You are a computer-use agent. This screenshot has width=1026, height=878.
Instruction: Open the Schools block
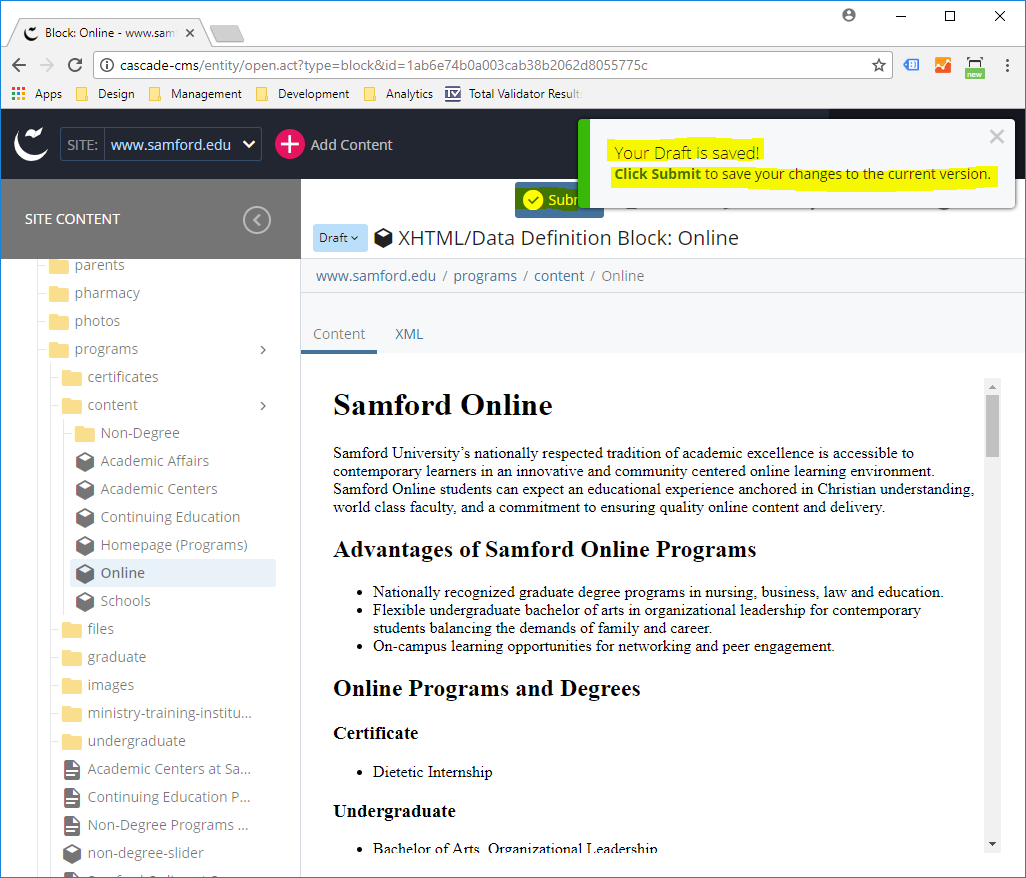coord(113,601)
